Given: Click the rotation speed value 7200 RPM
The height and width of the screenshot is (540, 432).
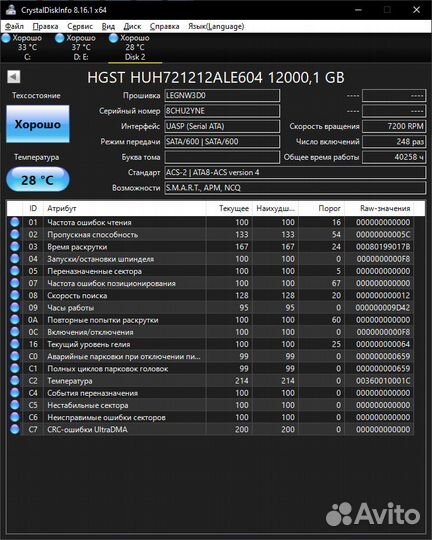Looking at the screenshot, I should [x=394, y=126].
